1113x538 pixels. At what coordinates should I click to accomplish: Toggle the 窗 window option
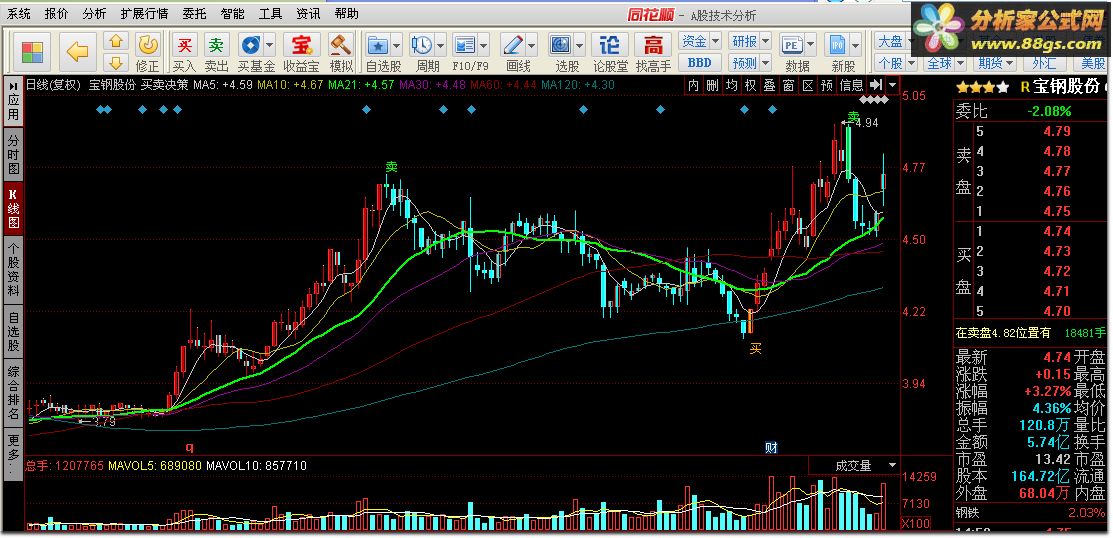click(x=789, y=85)
